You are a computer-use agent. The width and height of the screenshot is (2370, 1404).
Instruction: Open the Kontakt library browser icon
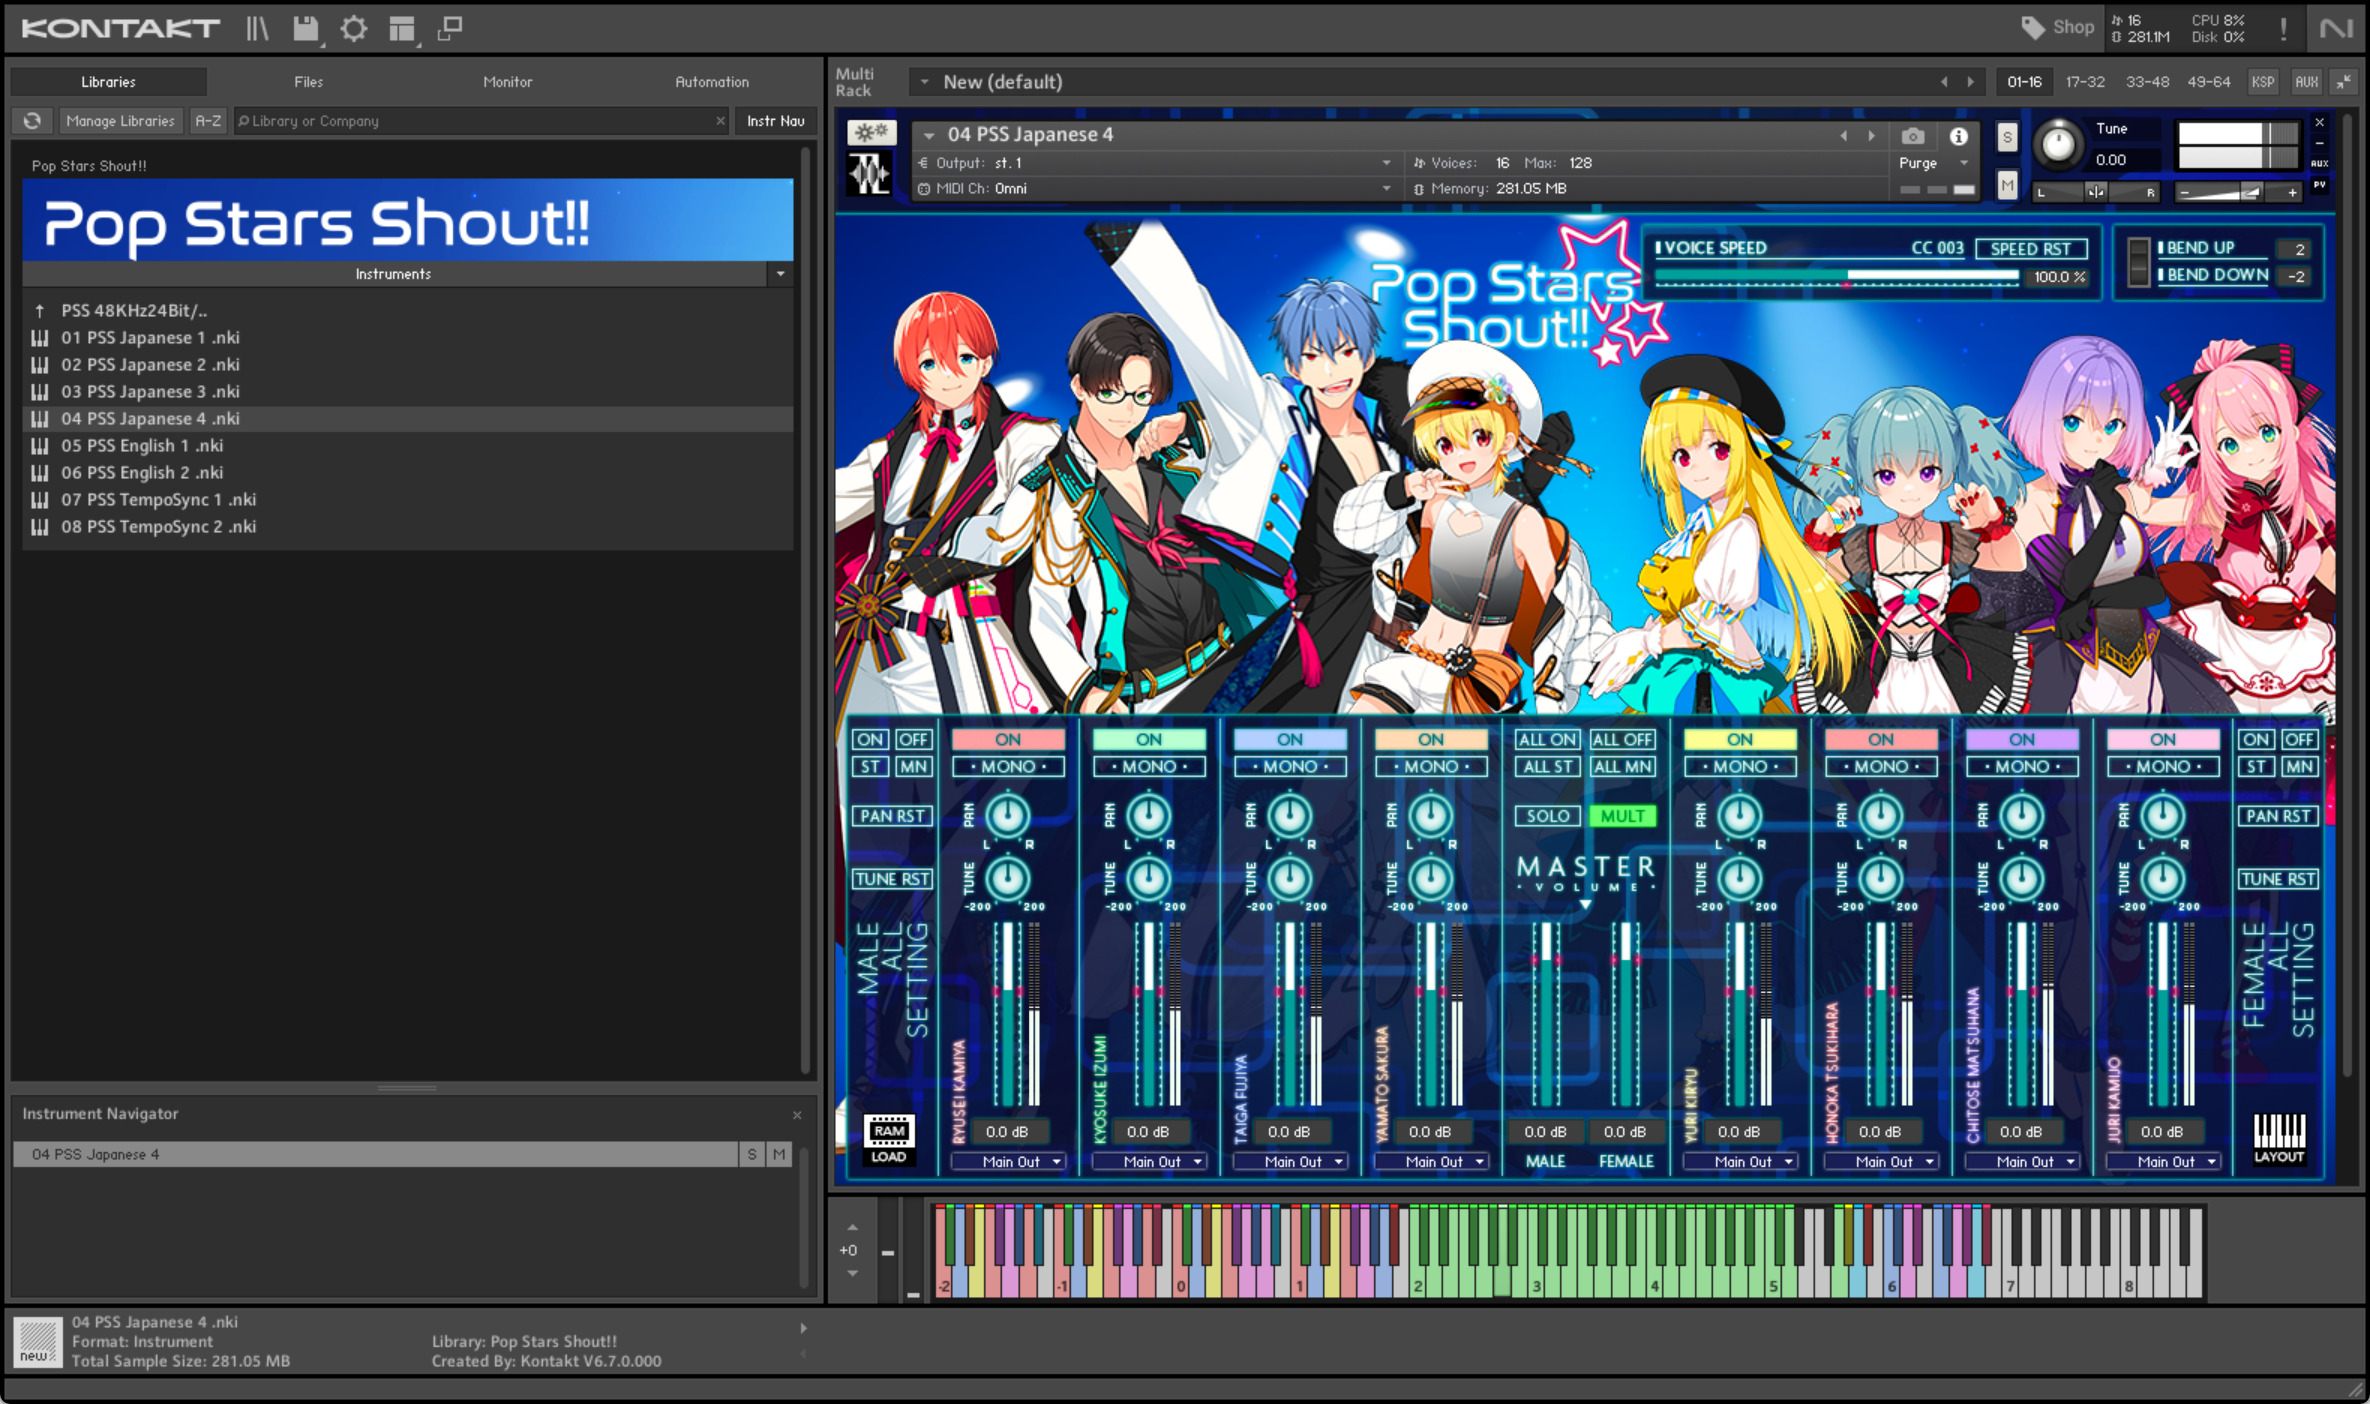tap(257, 28)
